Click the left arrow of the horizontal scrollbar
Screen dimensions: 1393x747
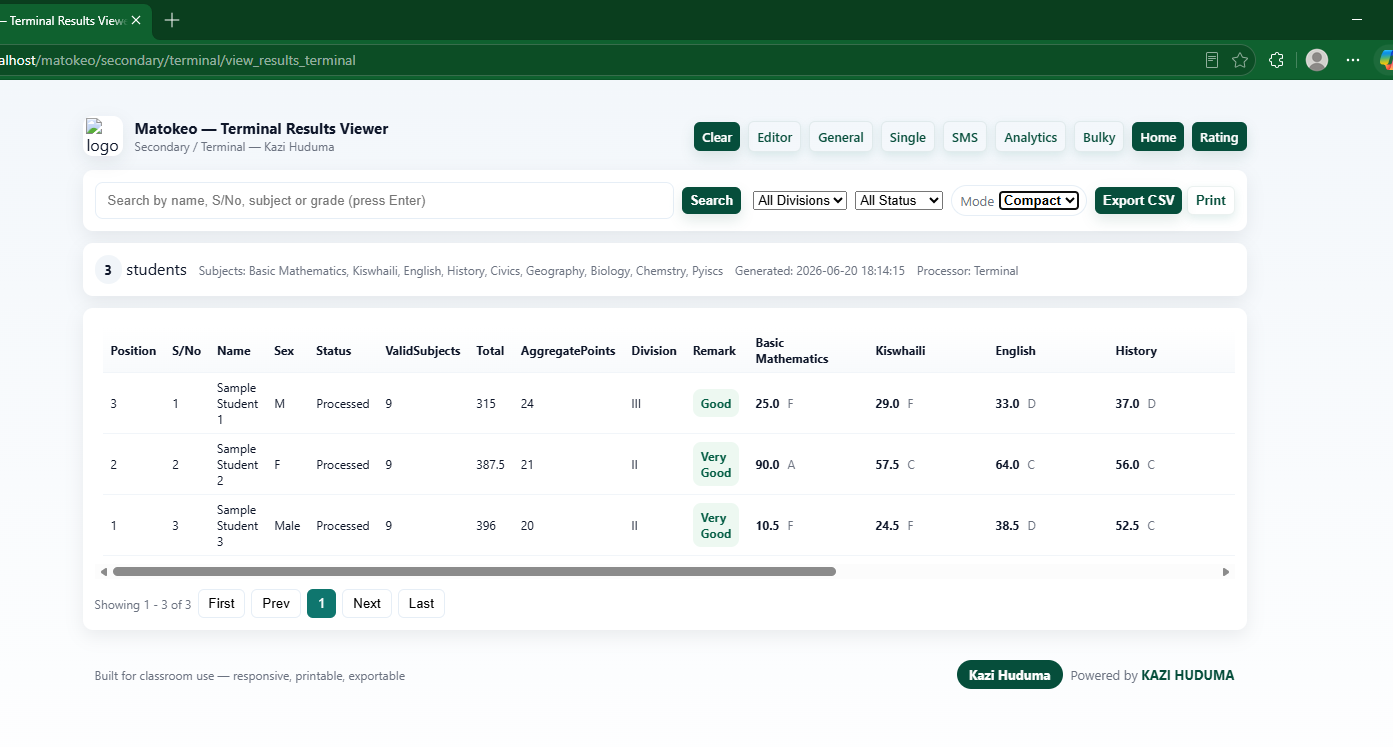[103, 572]
